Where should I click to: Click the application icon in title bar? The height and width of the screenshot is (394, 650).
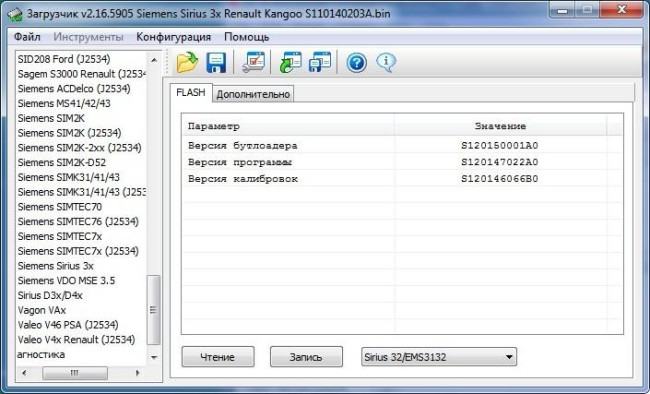pos(15,14)
